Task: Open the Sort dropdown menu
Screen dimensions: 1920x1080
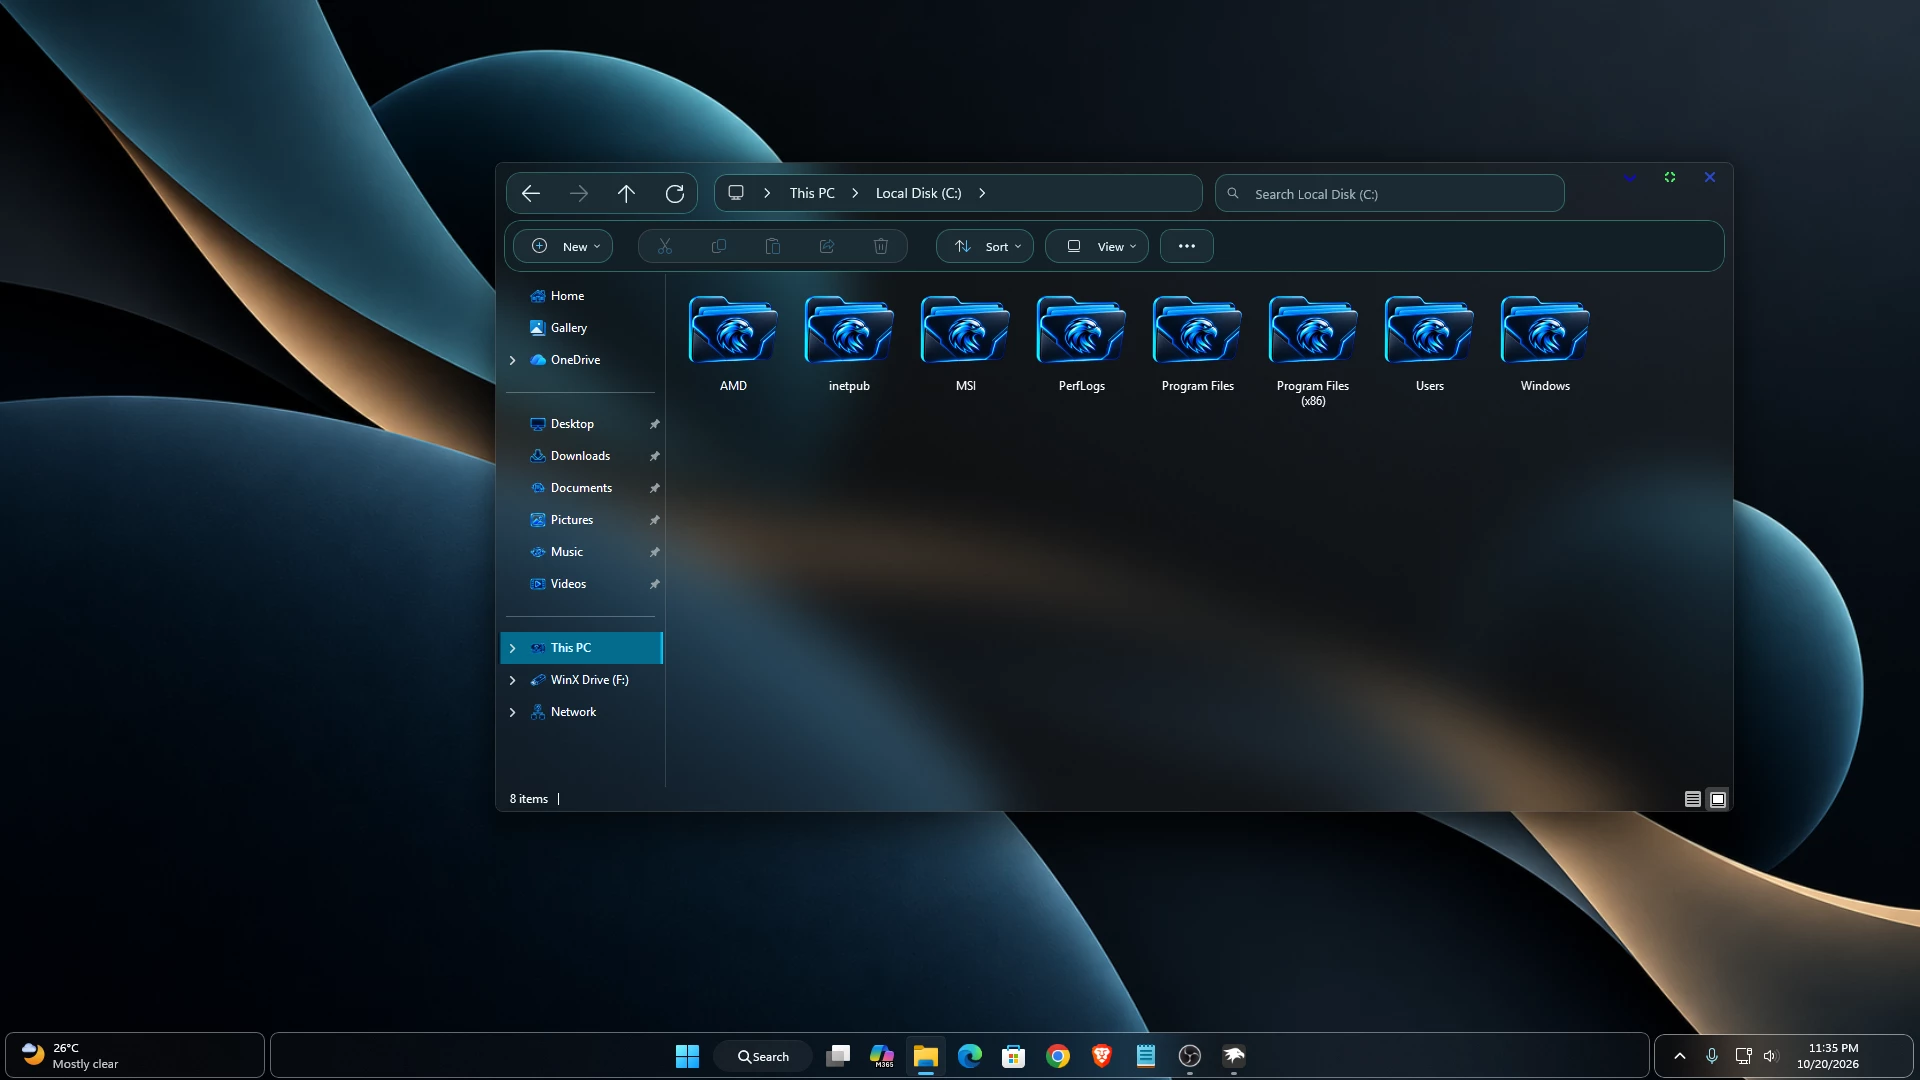Action: point(985,247)
